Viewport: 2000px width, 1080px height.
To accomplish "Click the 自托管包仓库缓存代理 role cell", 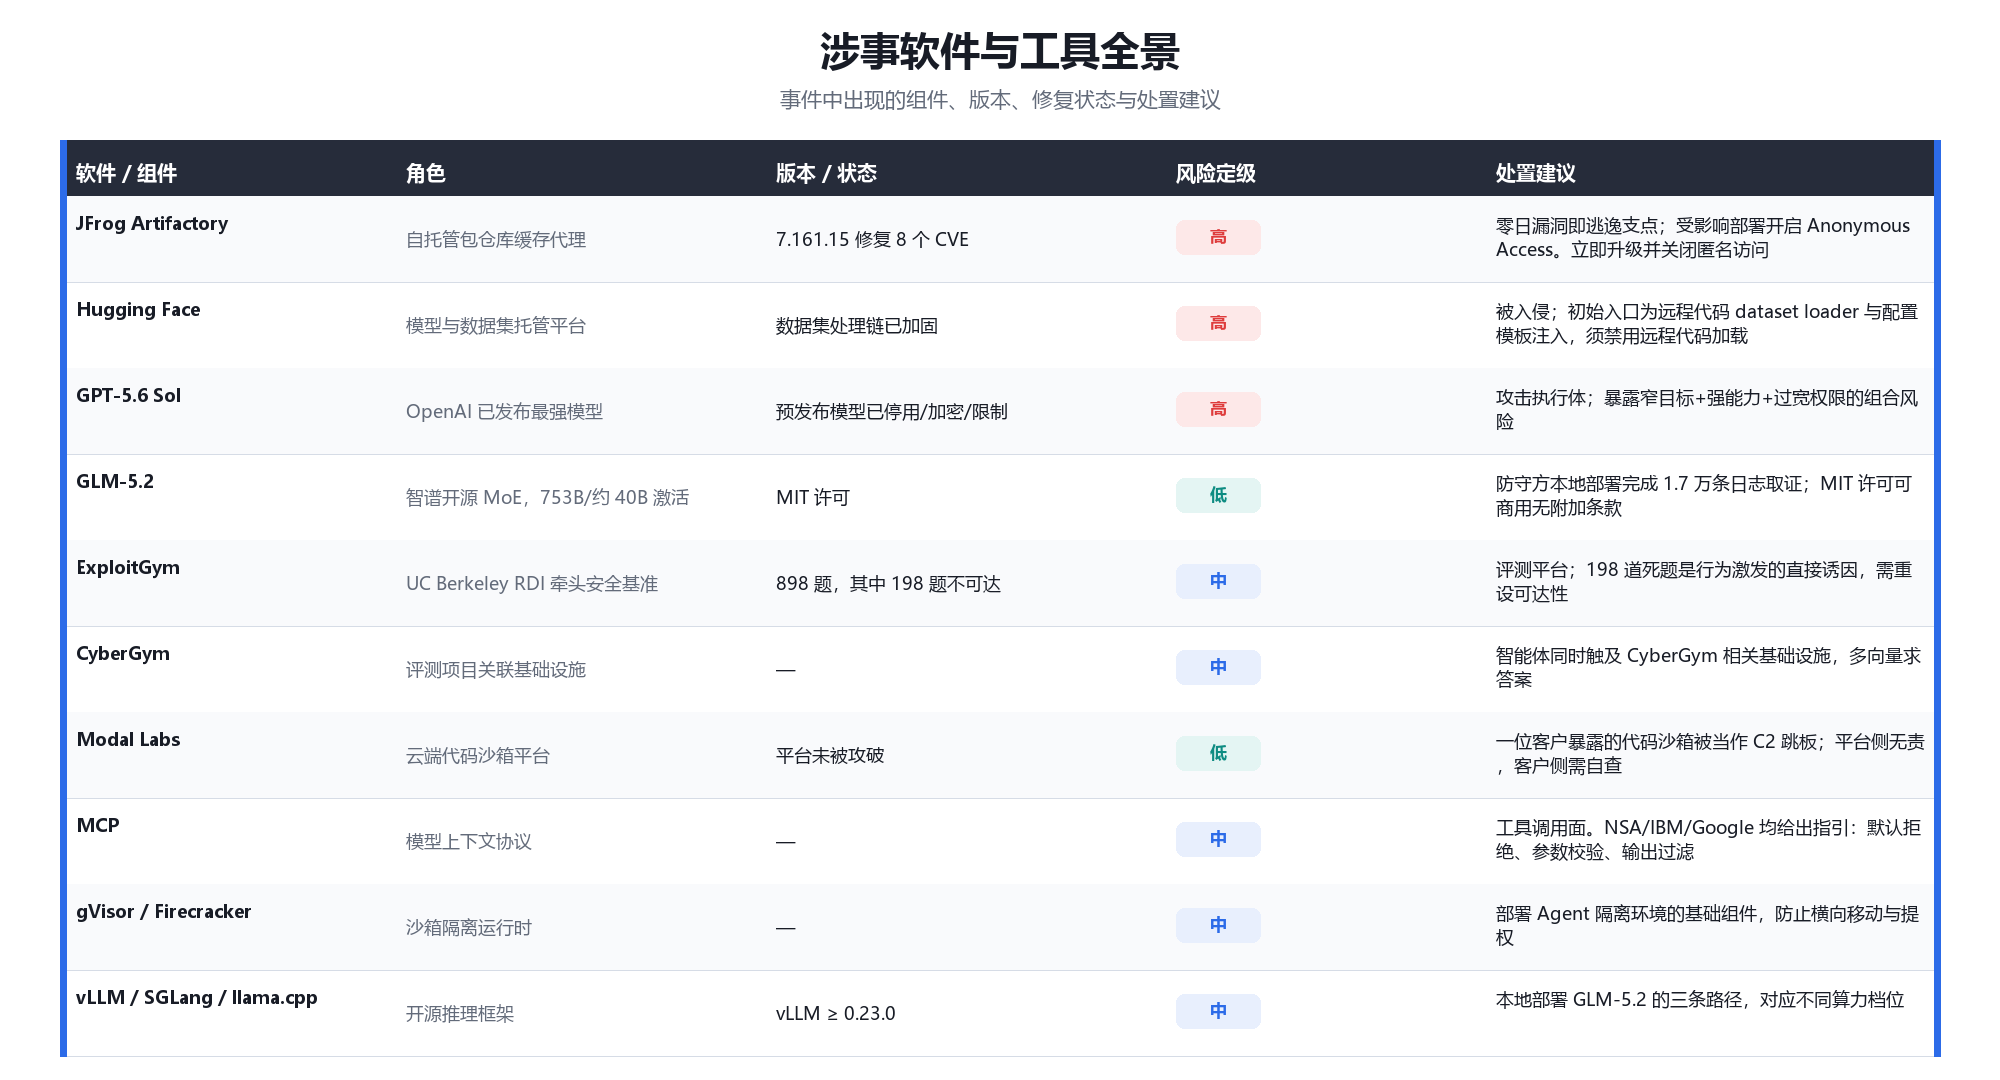I will click(x=496, y=239).
